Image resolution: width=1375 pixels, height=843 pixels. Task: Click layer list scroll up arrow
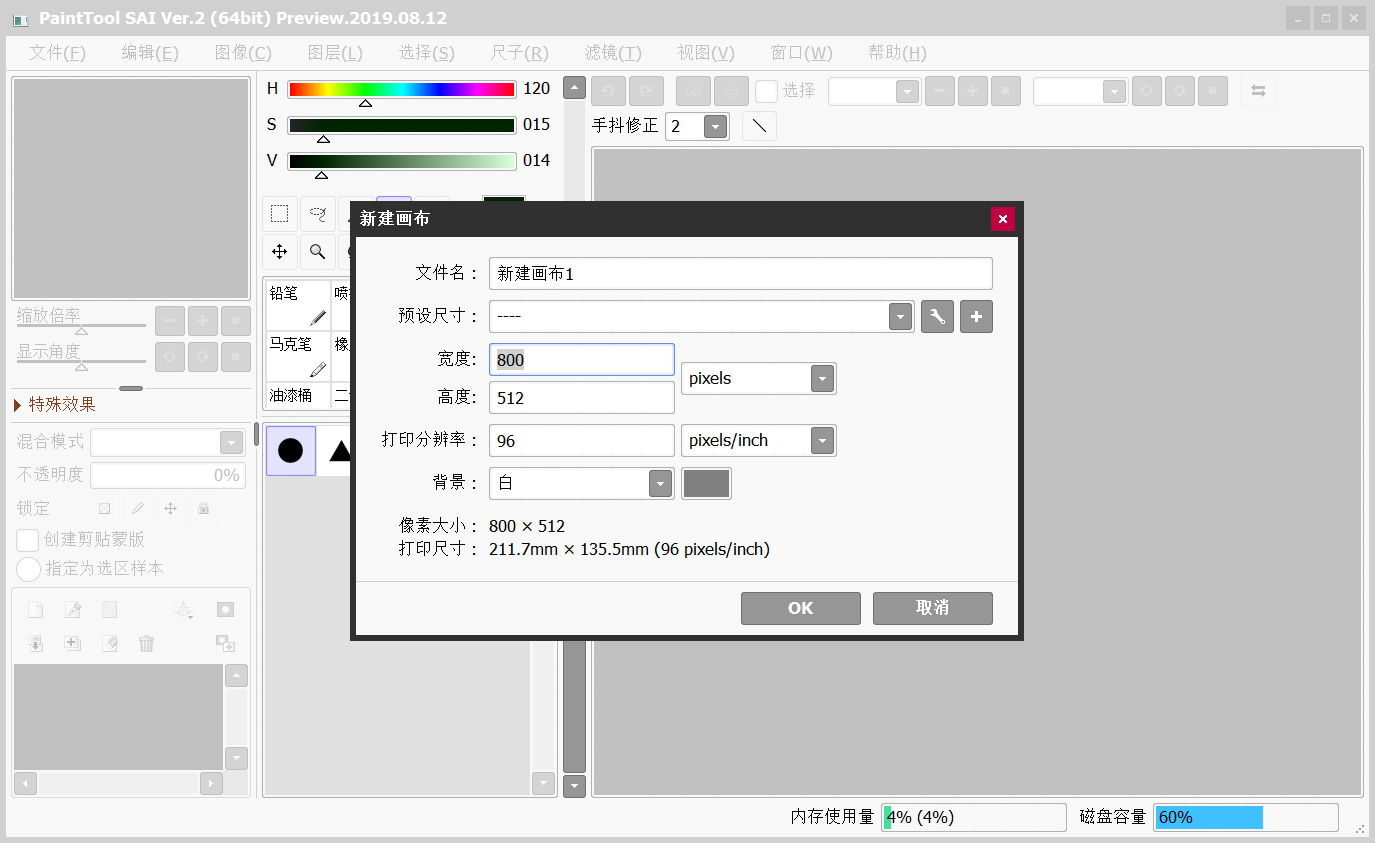[236, 676]
